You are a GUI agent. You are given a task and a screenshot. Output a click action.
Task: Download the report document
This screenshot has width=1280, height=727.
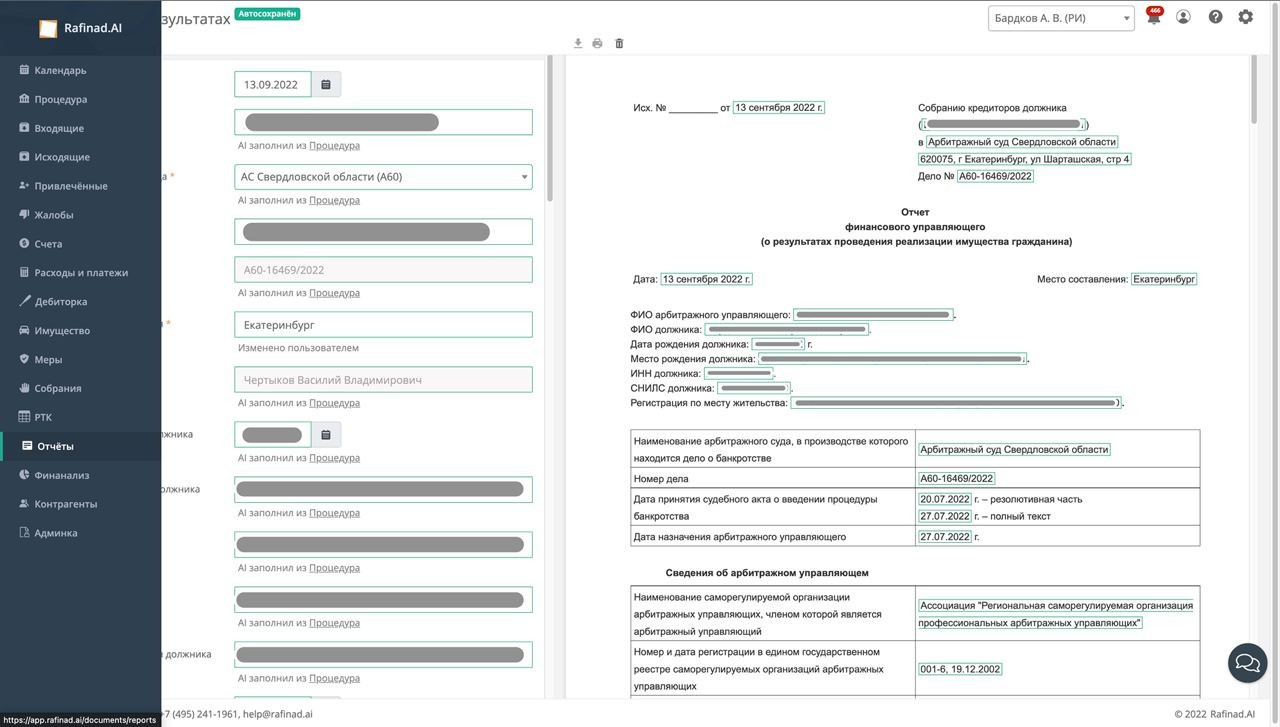click(578, 43)
